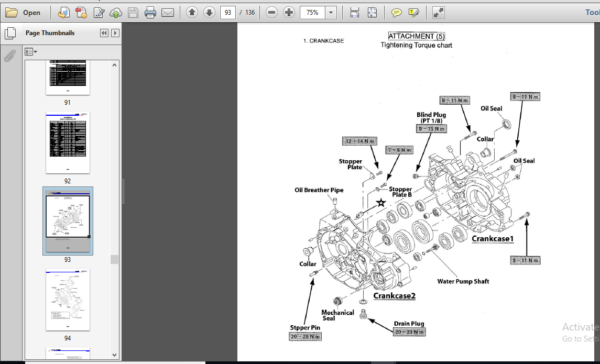Click the Print file icon
Image resolution: width=600 pixels, height=364 pixels.
150,13
